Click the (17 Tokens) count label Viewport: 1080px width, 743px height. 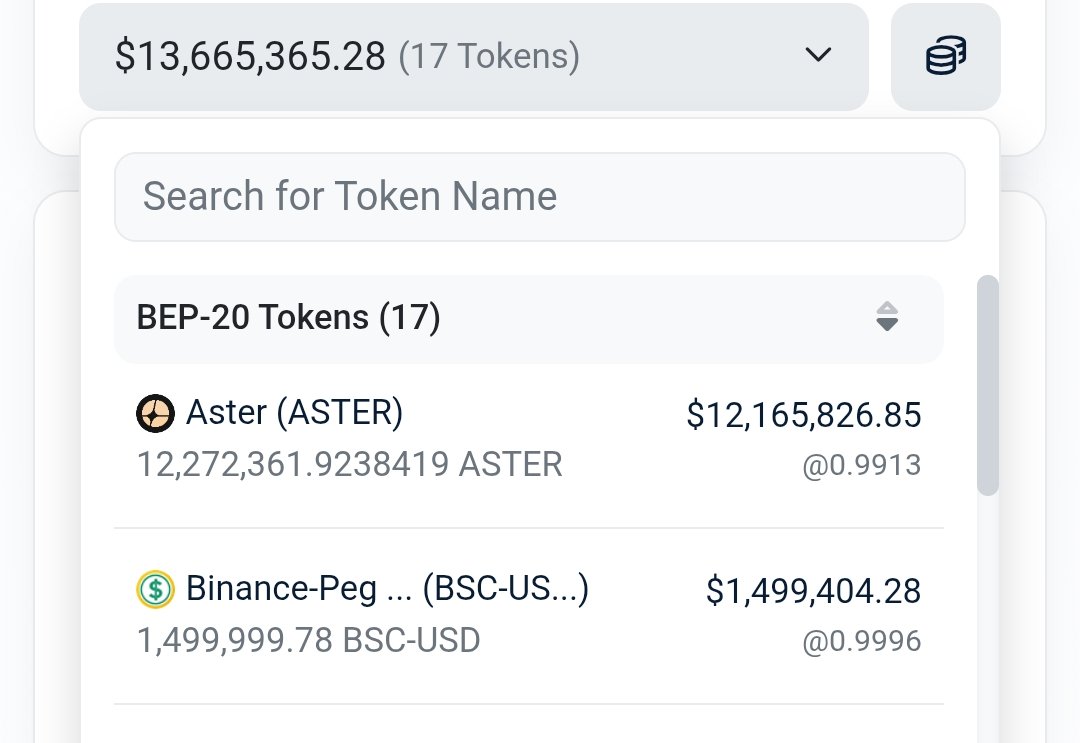489,56
